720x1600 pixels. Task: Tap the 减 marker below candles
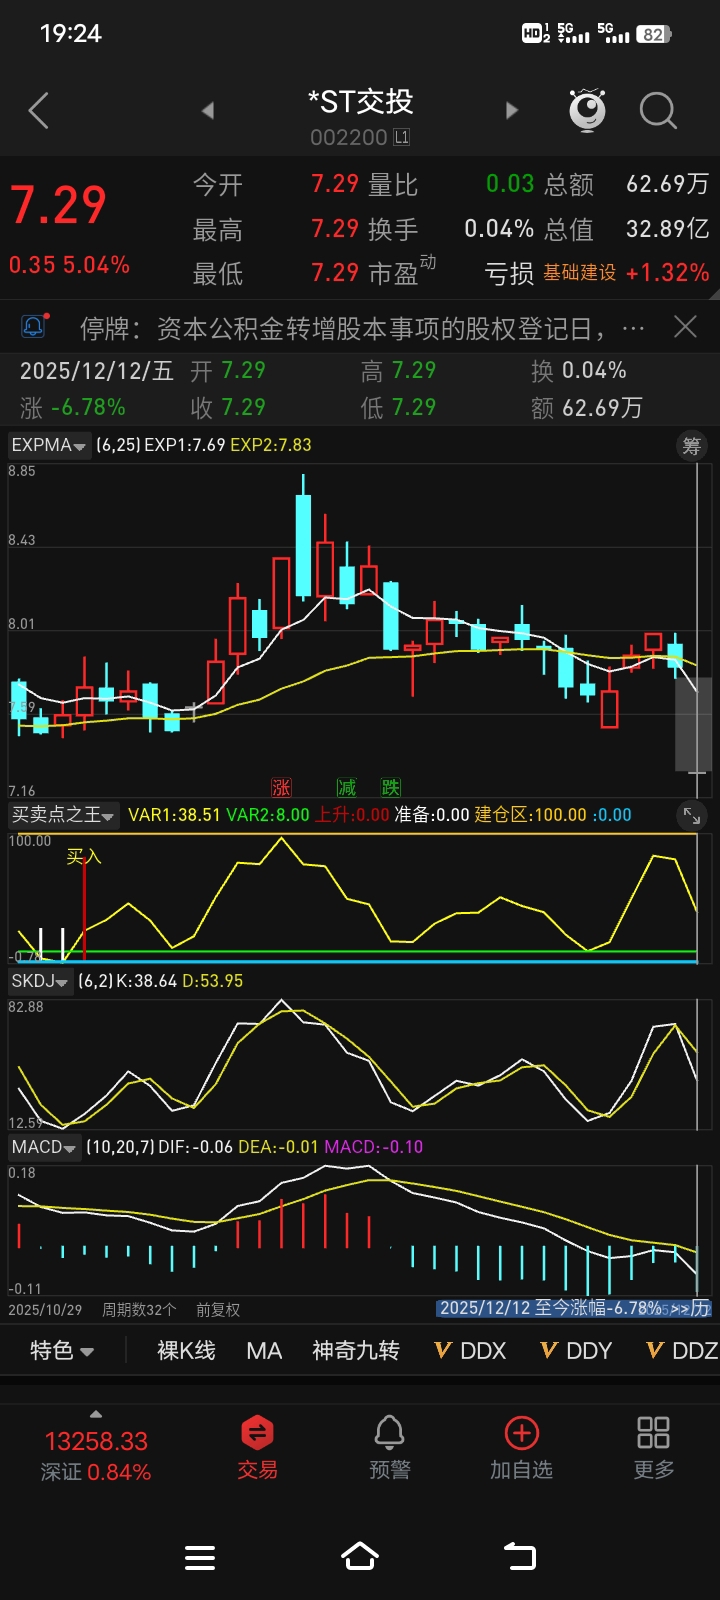(x=346, y=788)
